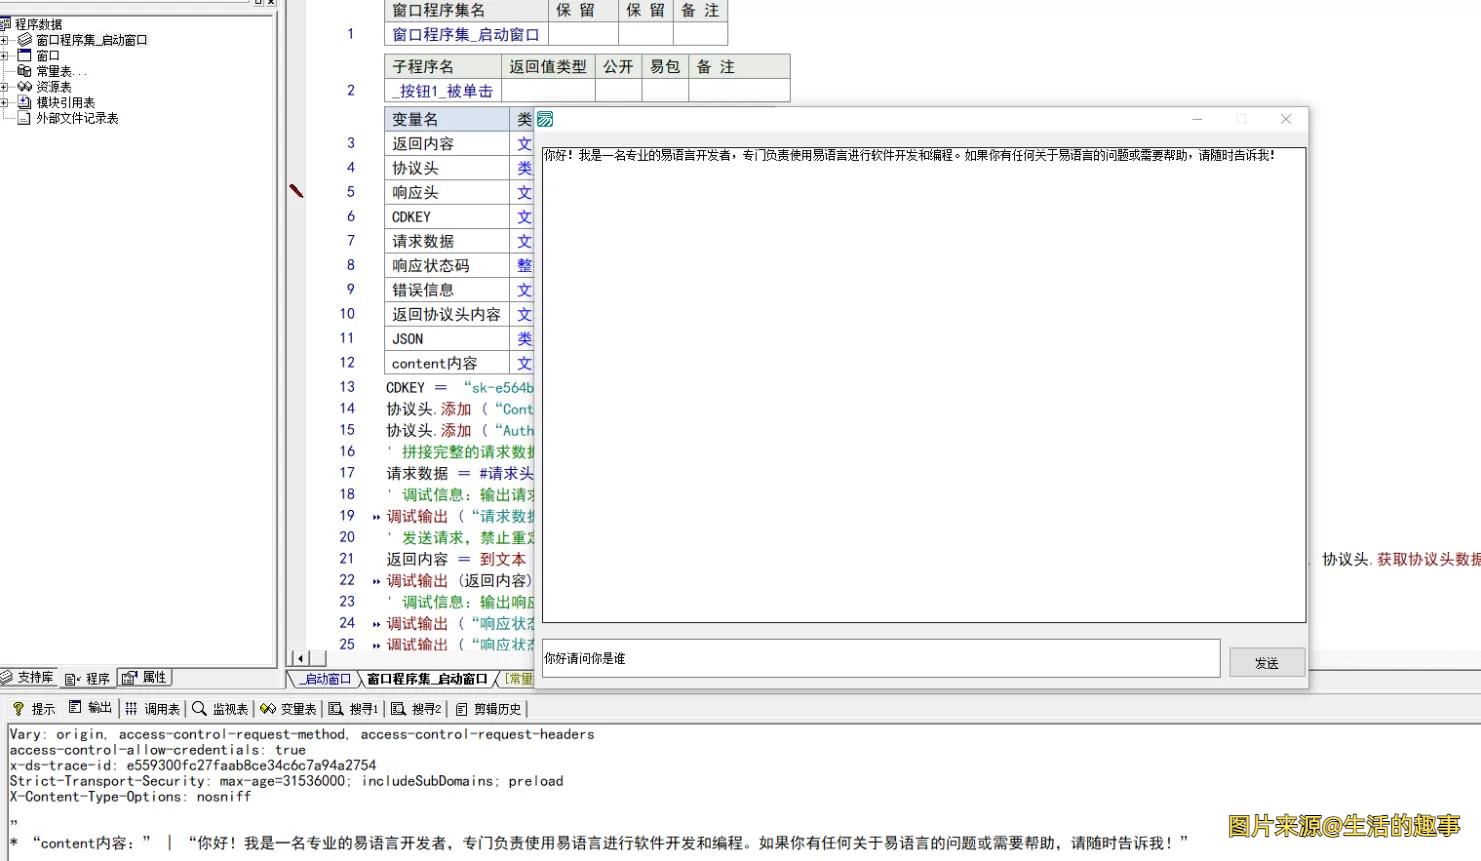Image resolution: width=1481 pixels, height=861 pixels.
Task: Expand the 窗口程序集_启动窗口 tree node
Action: click(x=6, y=40)
